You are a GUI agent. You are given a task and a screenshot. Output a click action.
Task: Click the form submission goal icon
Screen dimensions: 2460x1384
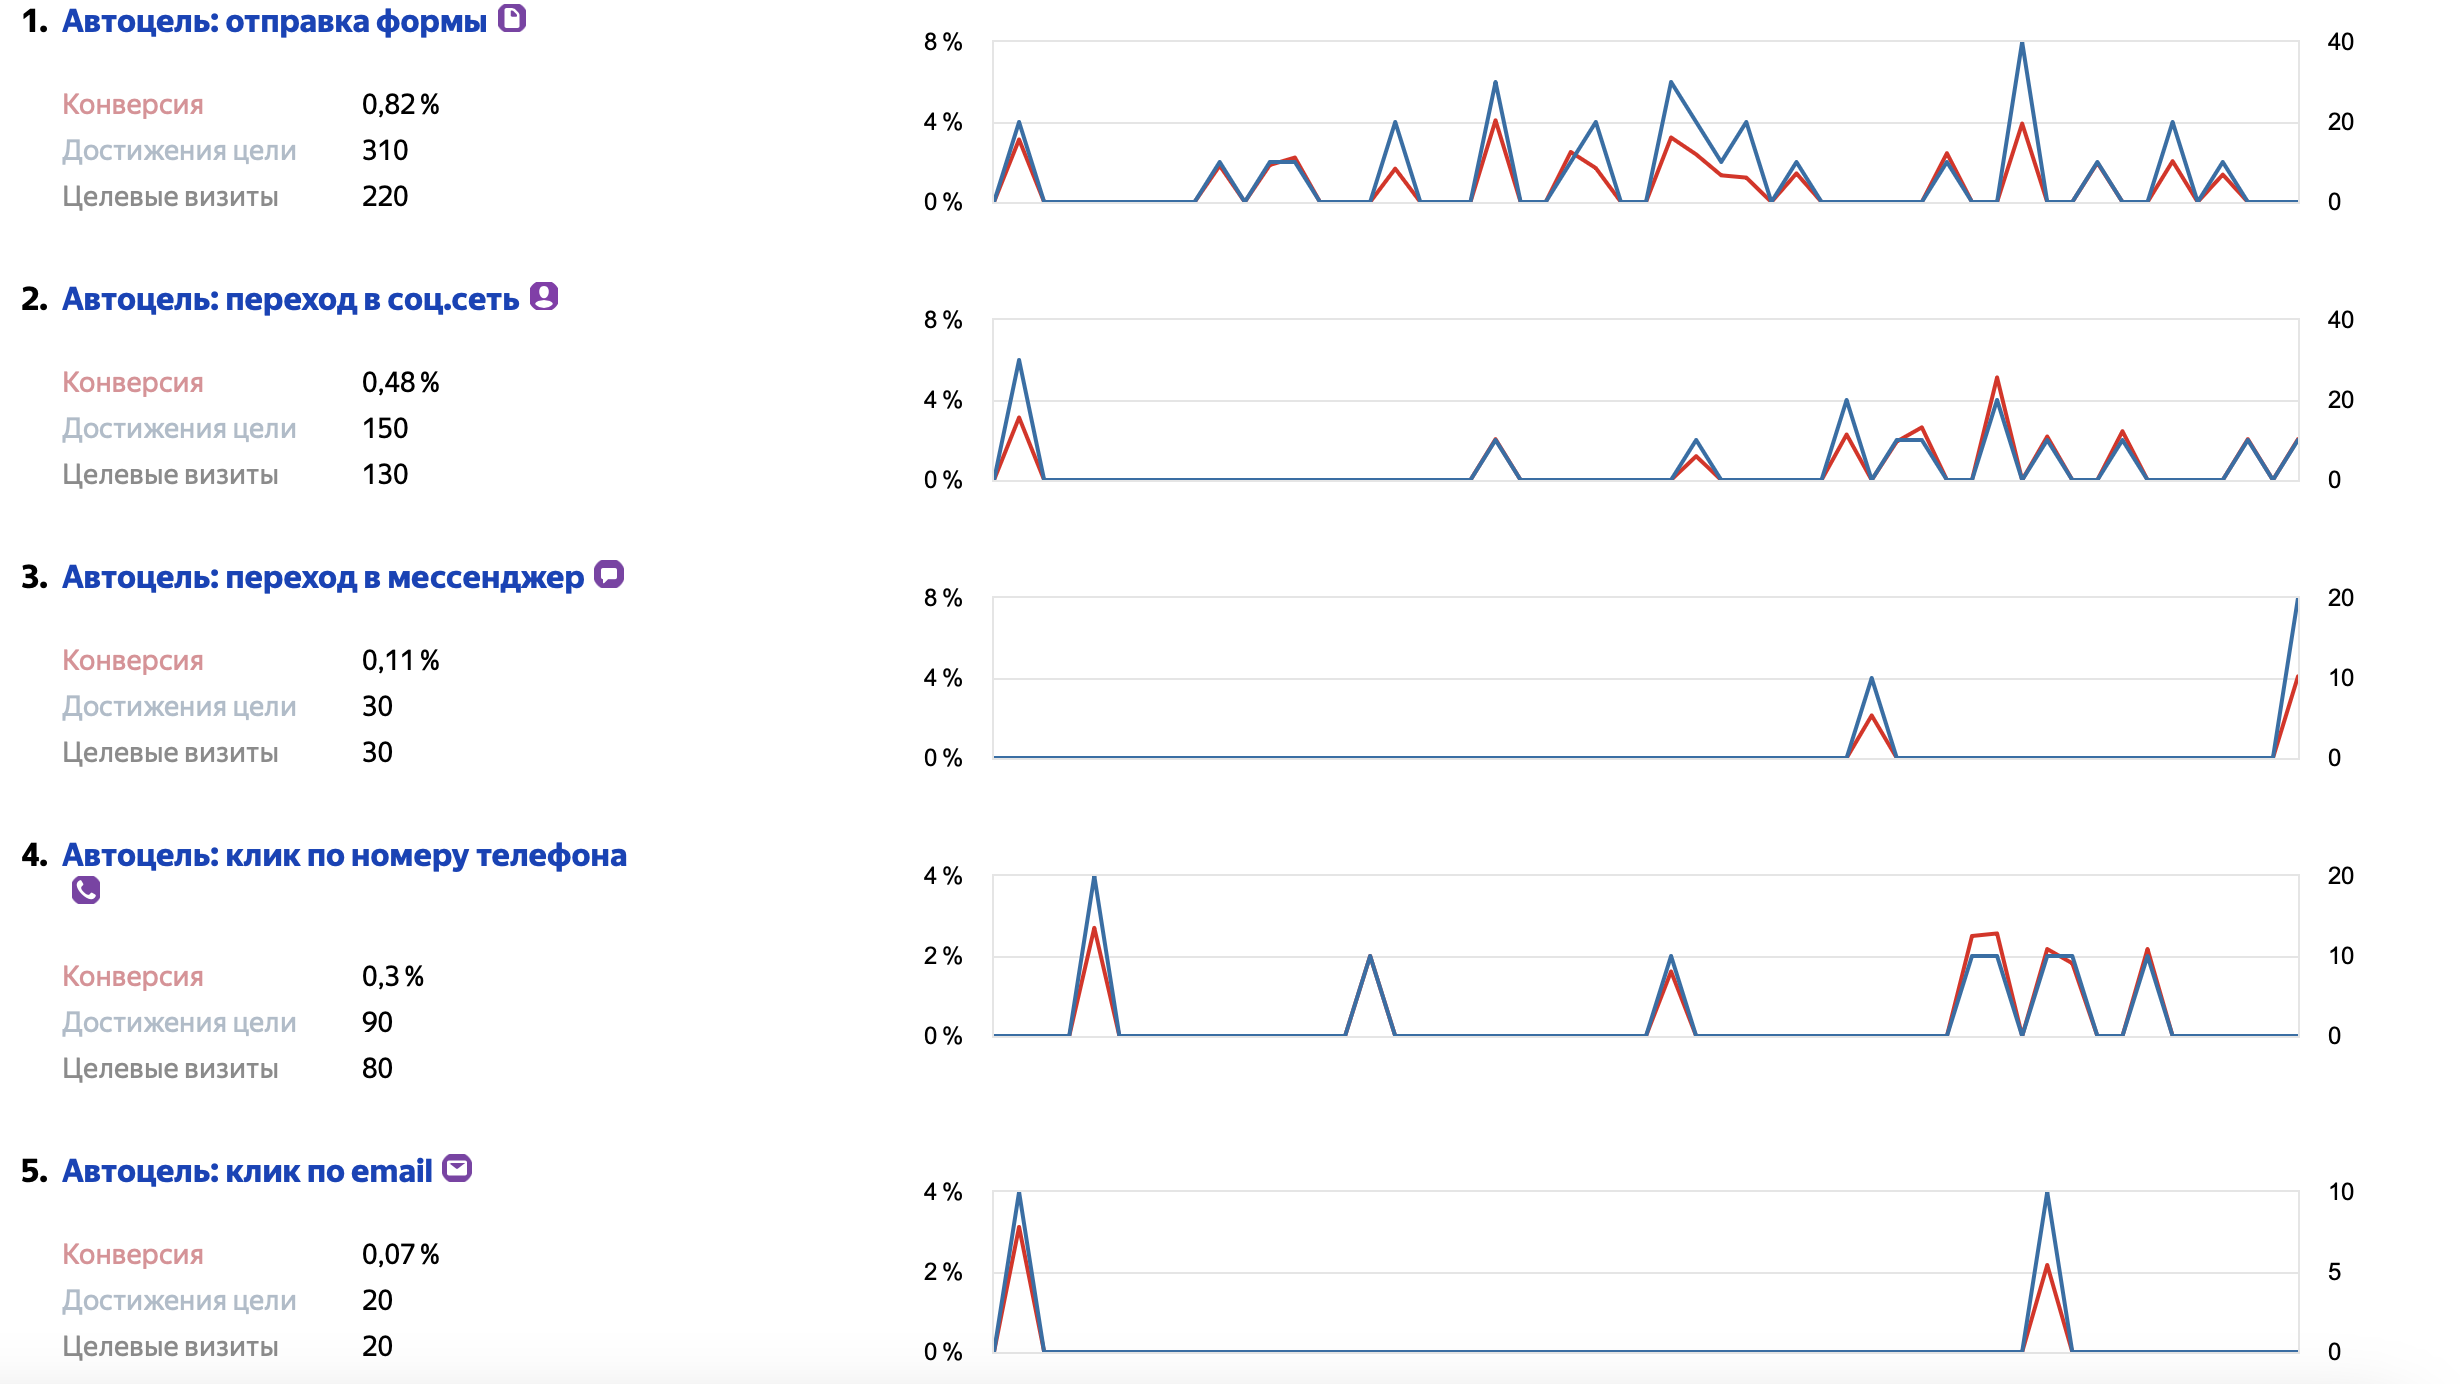(x=512, y=18)
